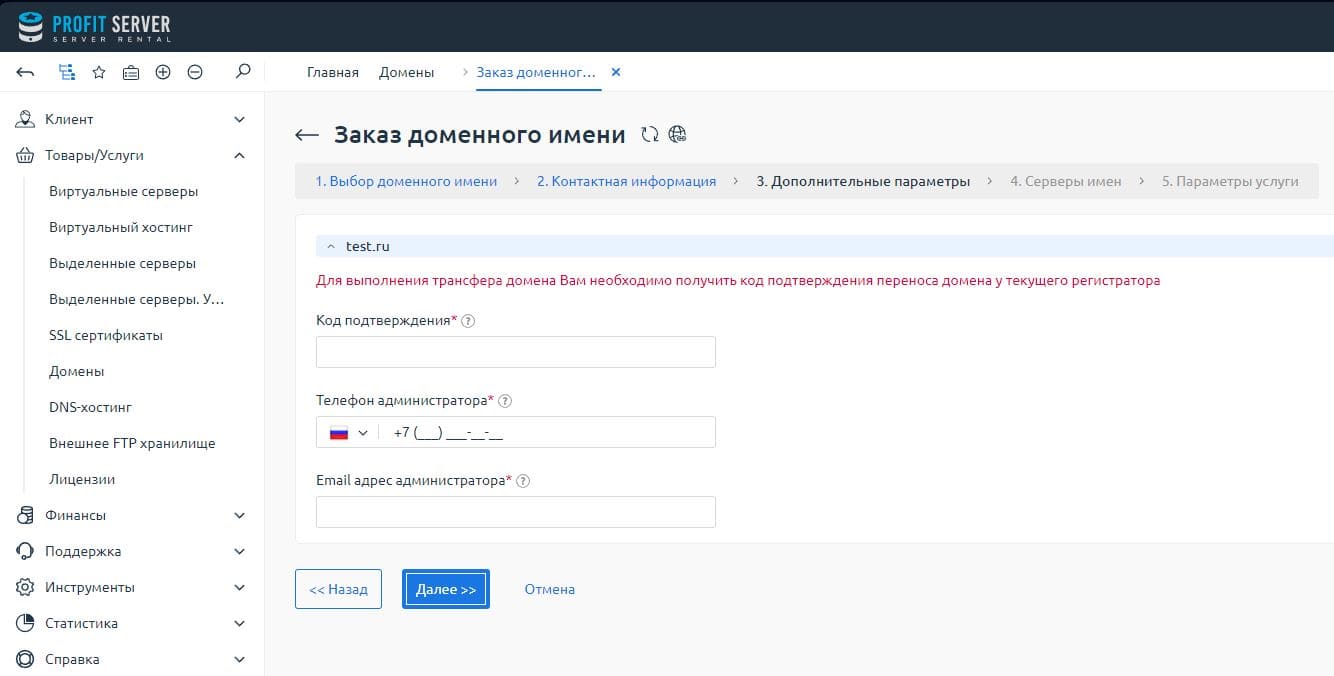Focus the Код подтверждения input field
This screenshot has height=676, width=1334.
[516, 352]
